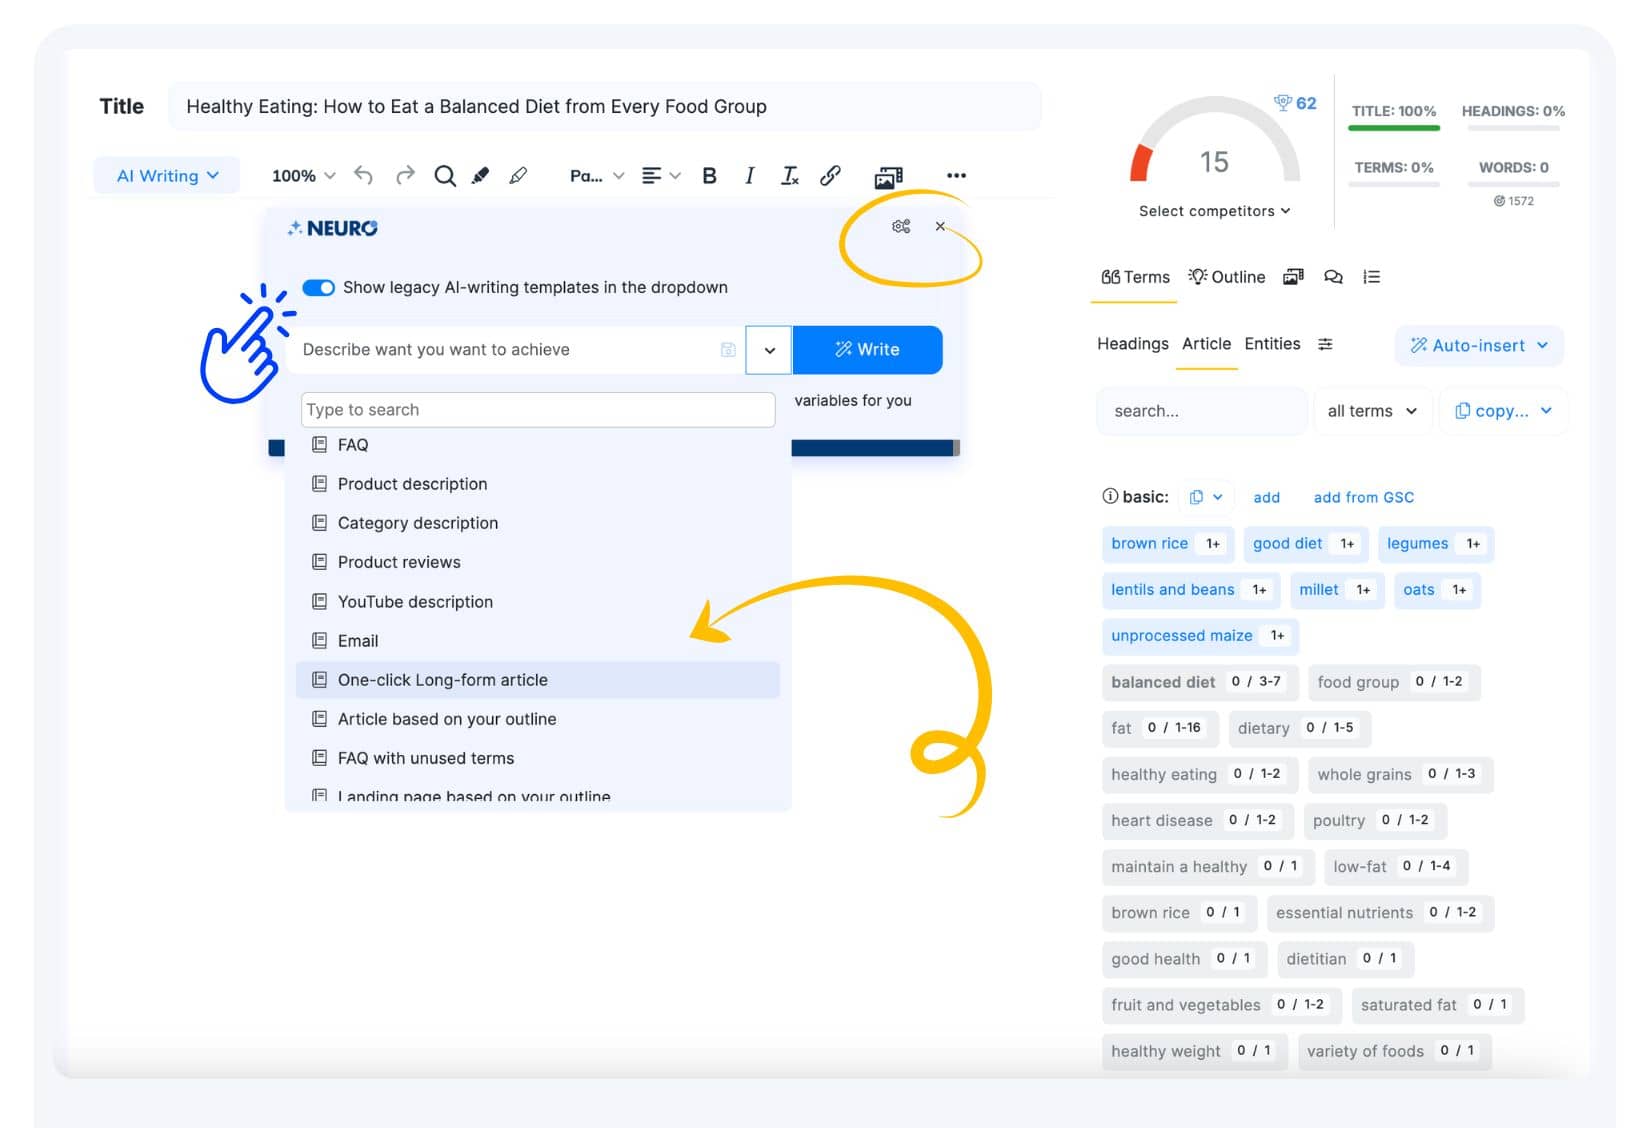Select the pen brush icon
The image size is (1650, 1128).
click(x=518, y=176)
